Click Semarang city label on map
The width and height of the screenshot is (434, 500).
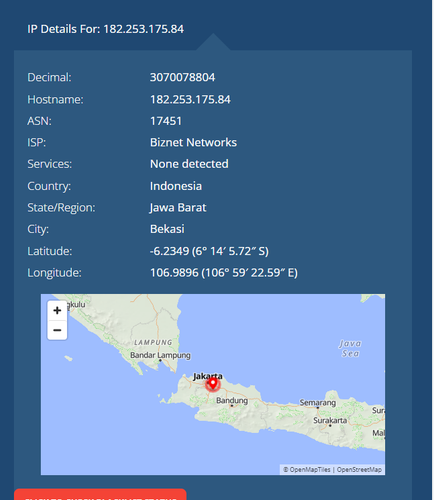click(x=317, y=403)
